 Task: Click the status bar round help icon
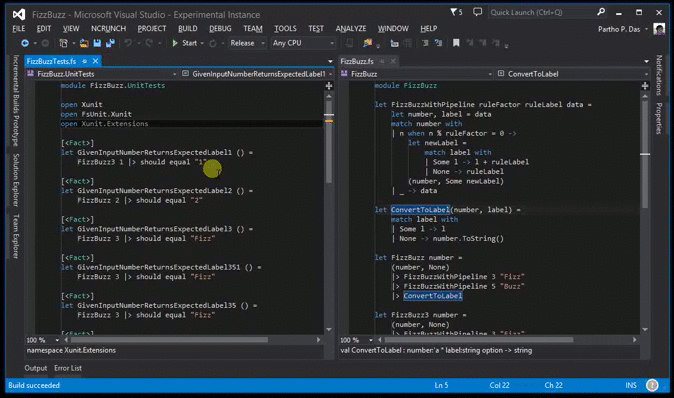click(x=652, y=385)
